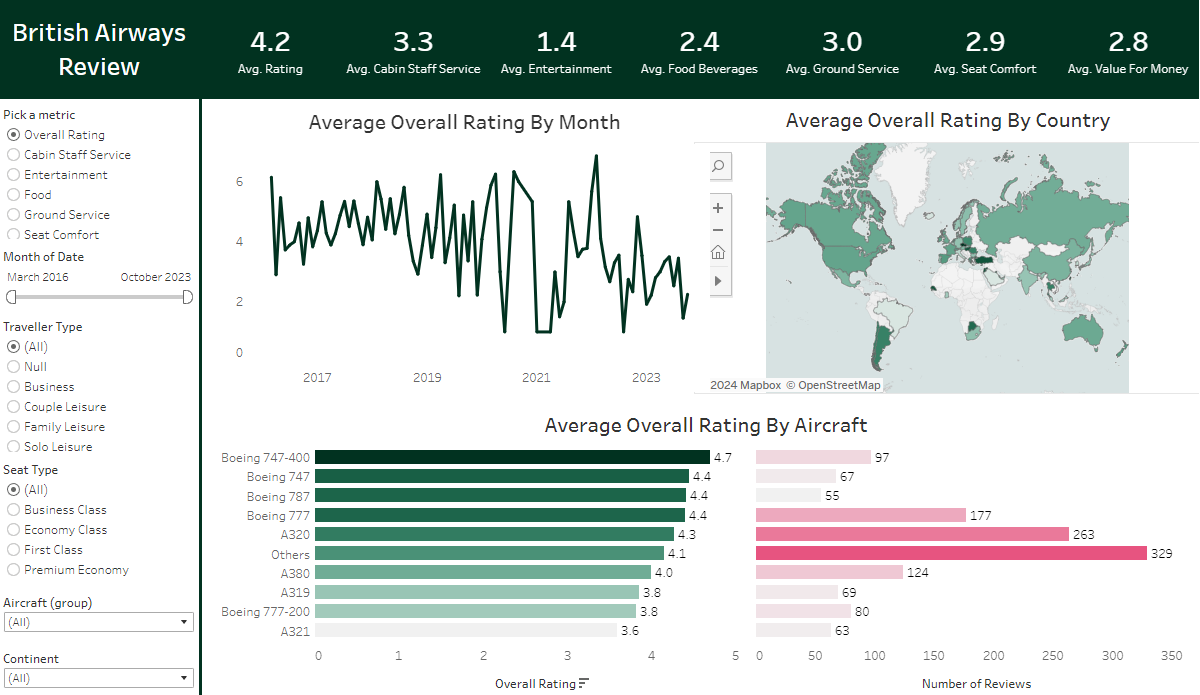Filter Traveller Type to Null
1200x695 pixels.
click(13, 367)
